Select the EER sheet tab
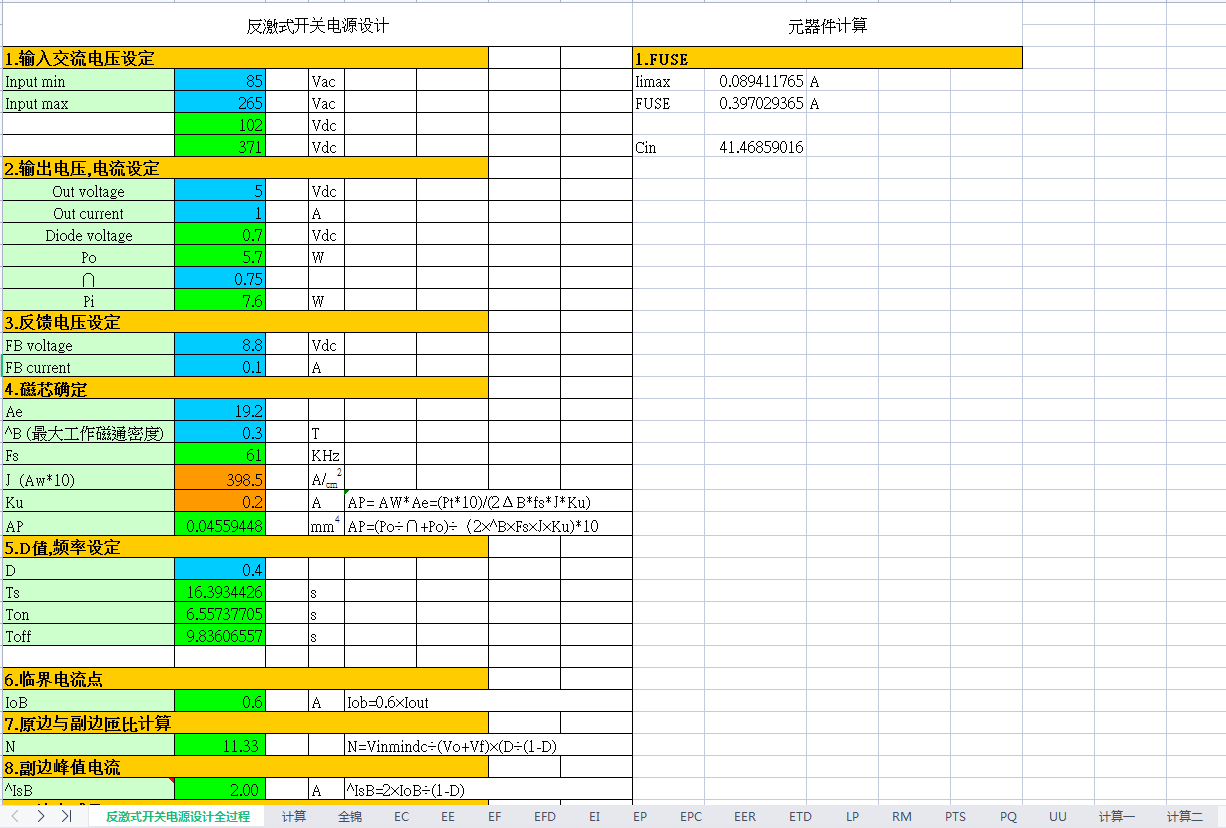Image resolution: width=1226 pixels, height=828 pixels. [x=744, y=816]
